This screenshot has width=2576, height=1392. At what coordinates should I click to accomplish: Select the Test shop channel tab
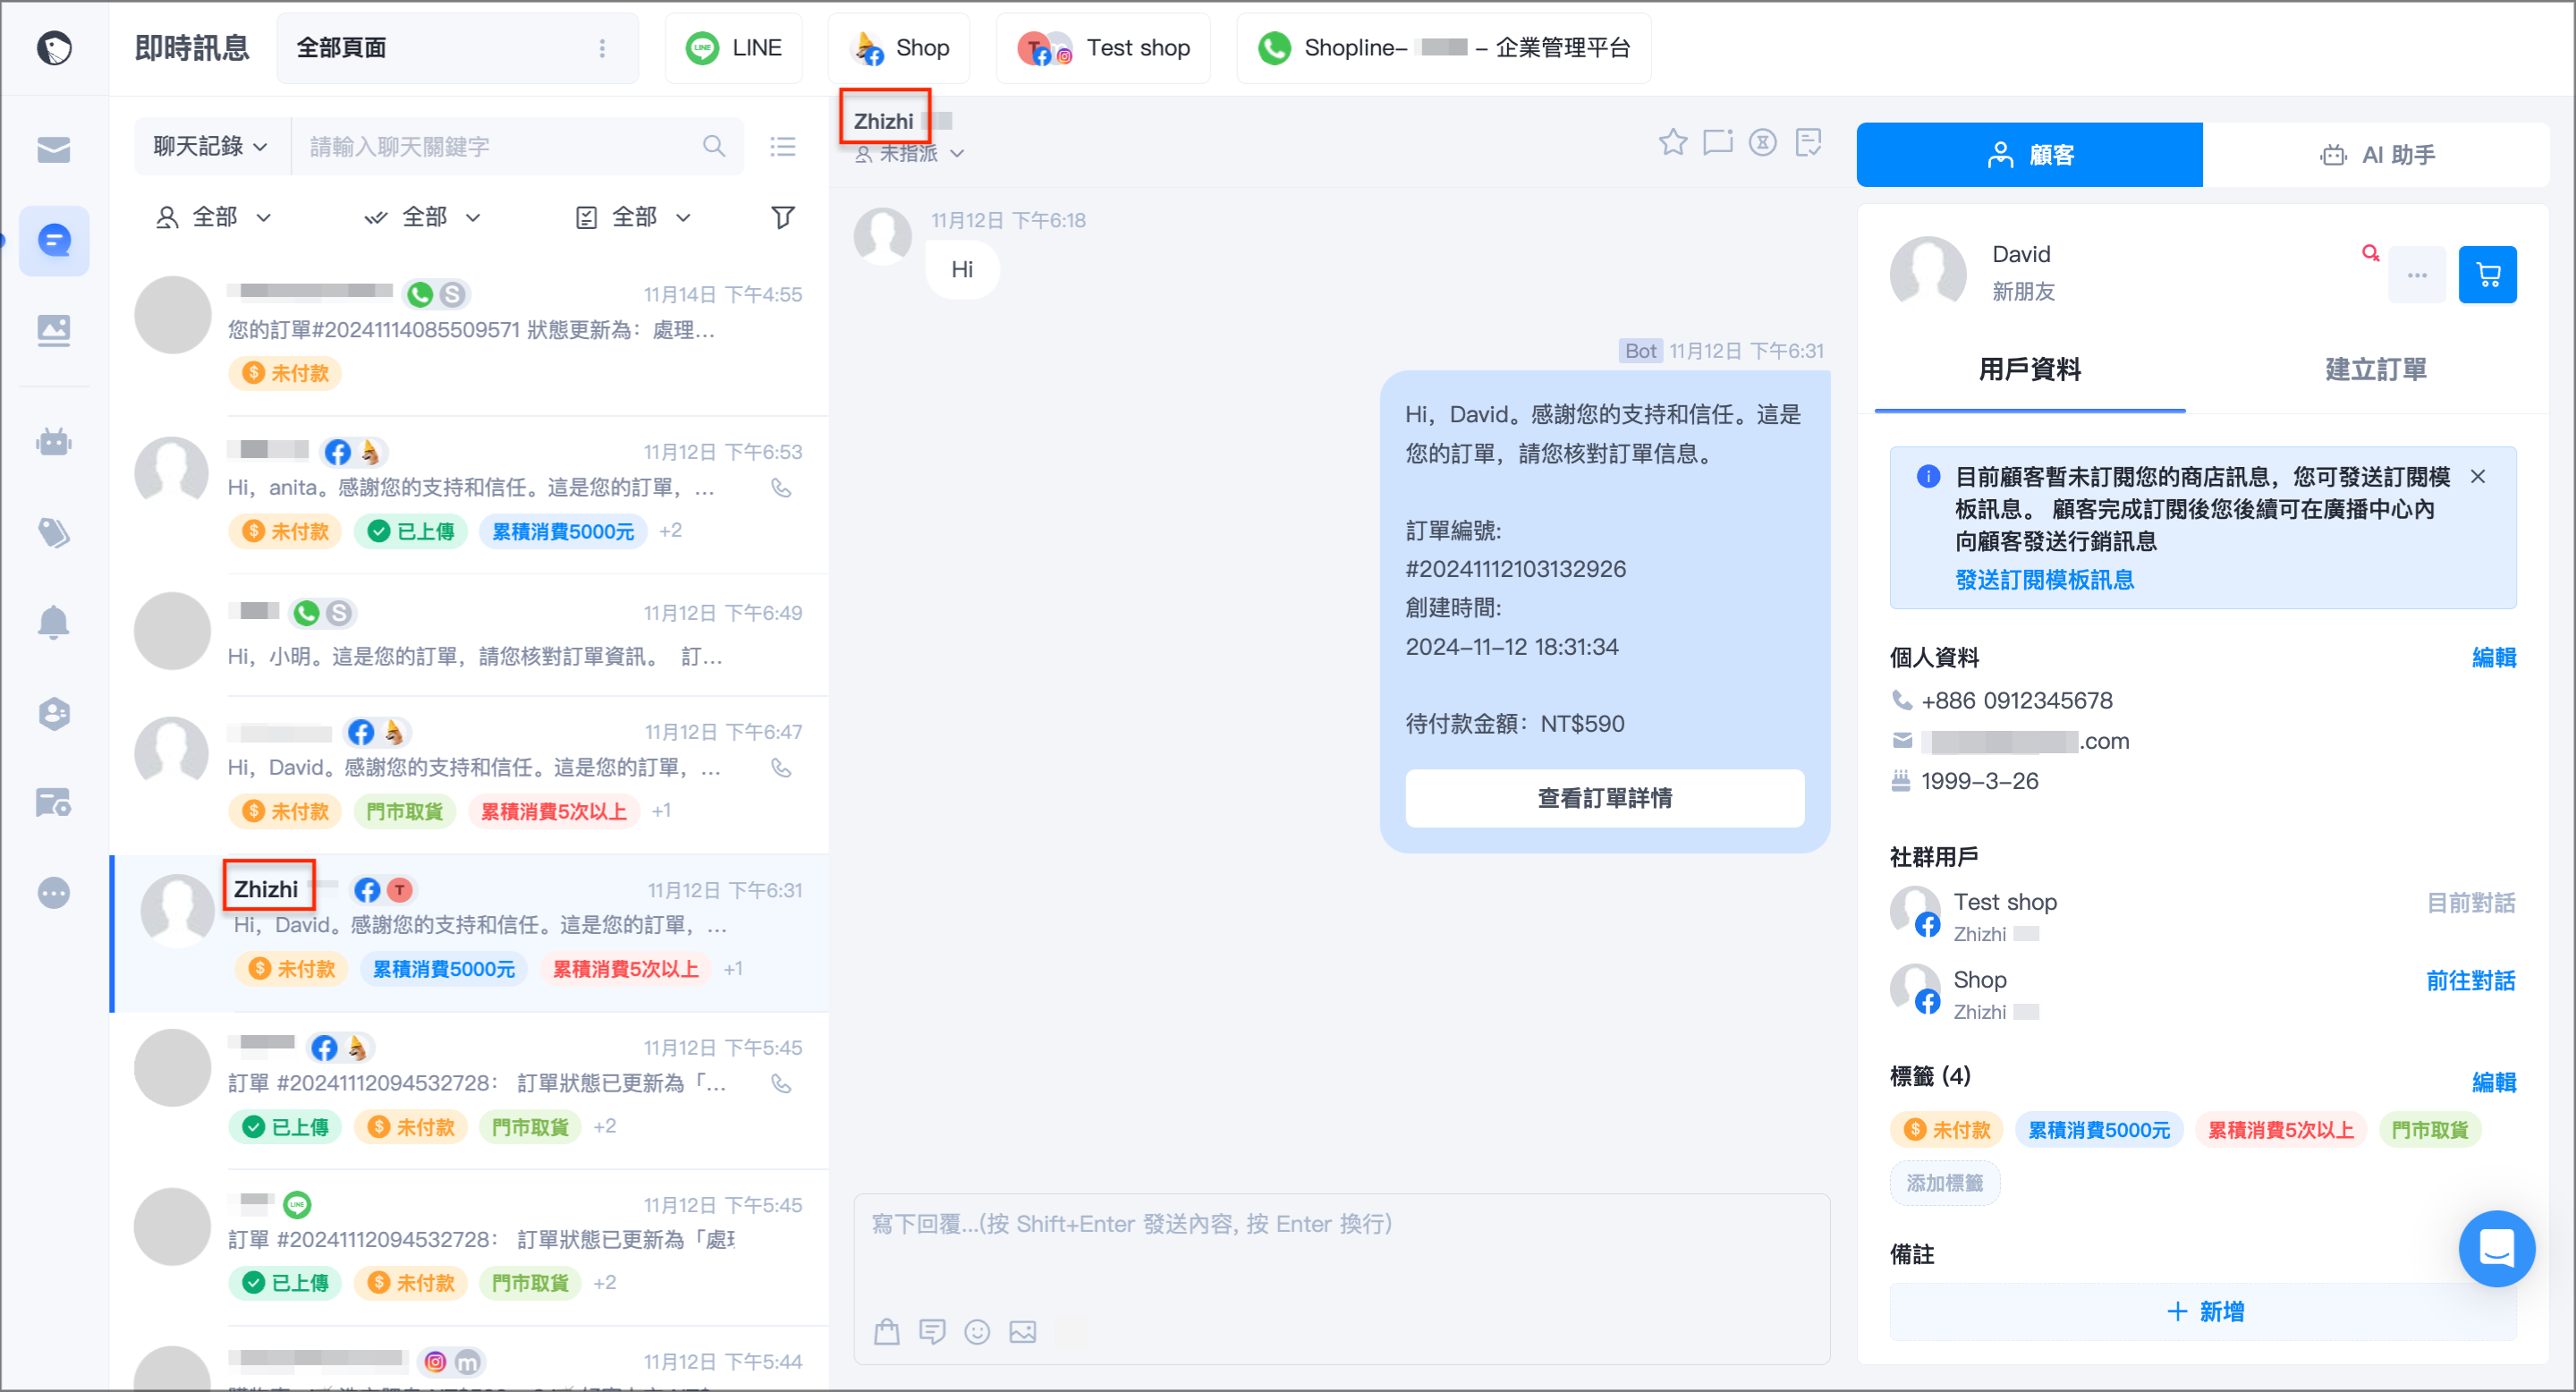tap(1103, 48)
